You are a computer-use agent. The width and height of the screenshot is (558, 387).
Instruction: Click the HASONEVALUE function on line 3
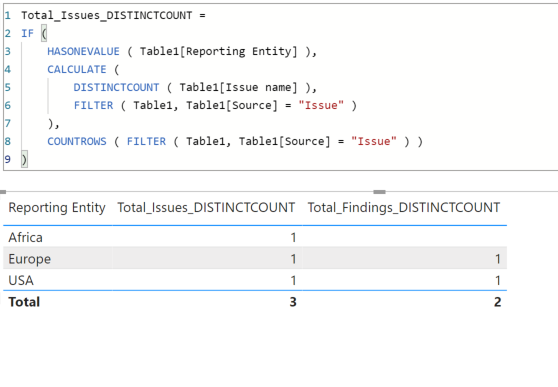[x=83, y=51]
